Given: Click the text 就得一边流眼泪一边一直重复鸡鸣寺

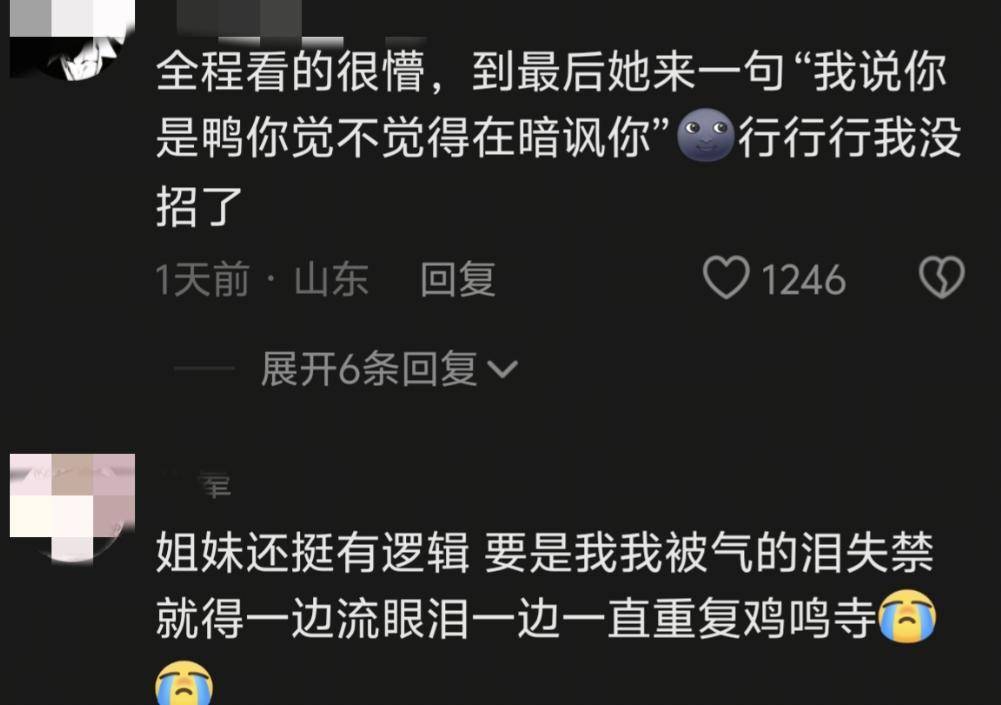Looking at the screenshot, I should [x=516, y=618].
